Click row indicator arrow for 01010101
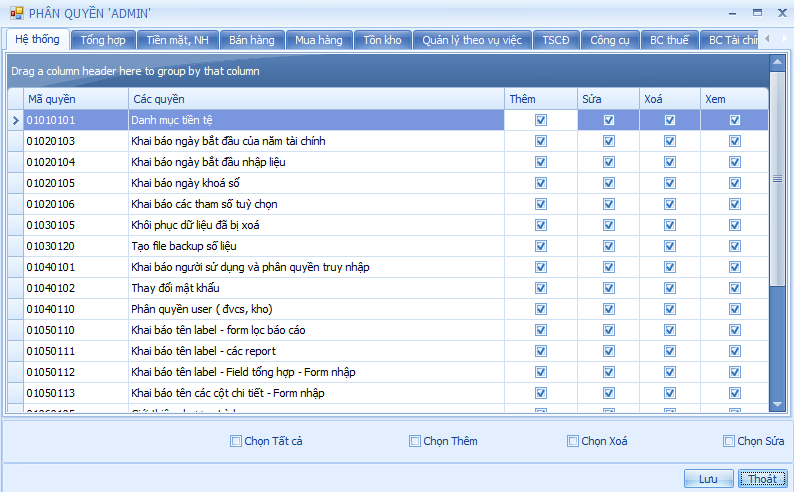 15,120
